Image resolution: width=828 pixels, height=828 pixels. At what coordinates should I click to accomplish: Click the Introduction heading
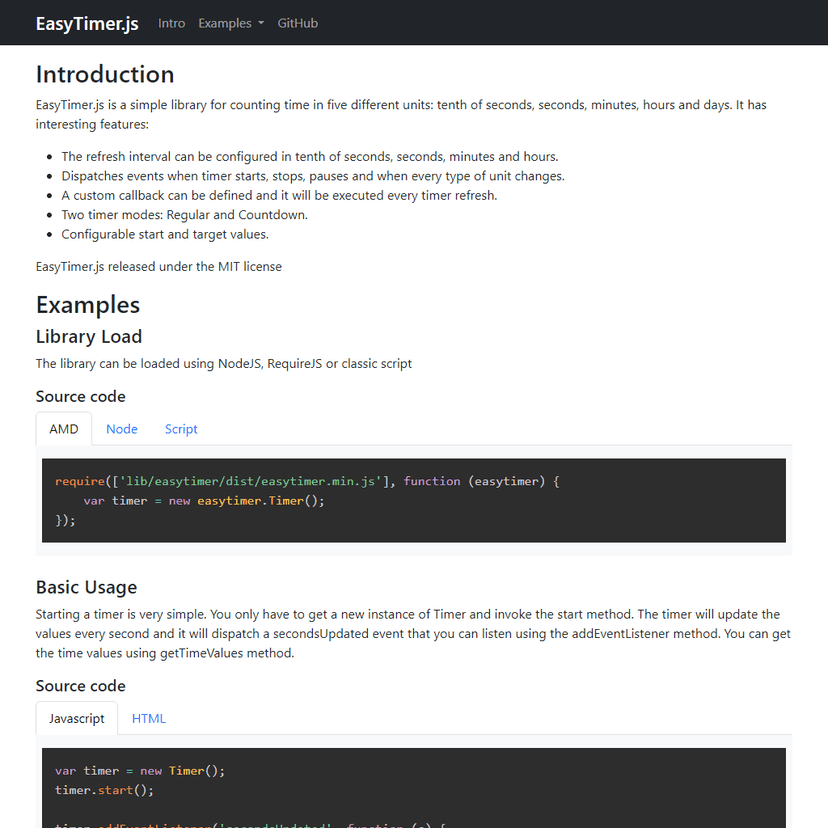(105, 74)
